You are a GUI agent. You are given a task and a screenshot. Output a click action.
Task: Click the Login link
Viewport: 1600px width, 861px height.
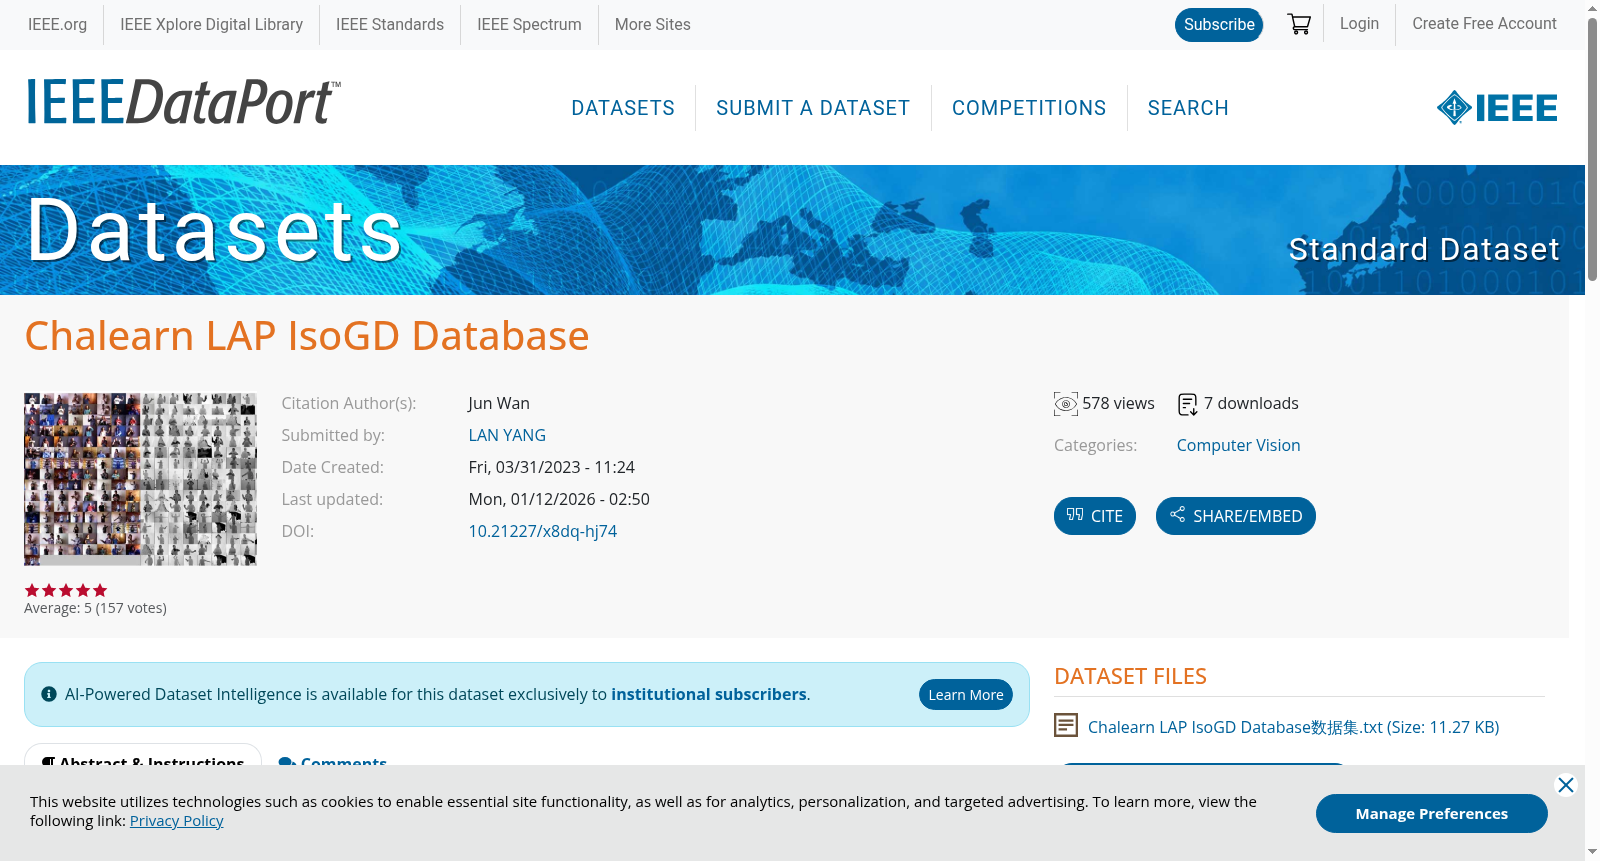point(1359,23)
